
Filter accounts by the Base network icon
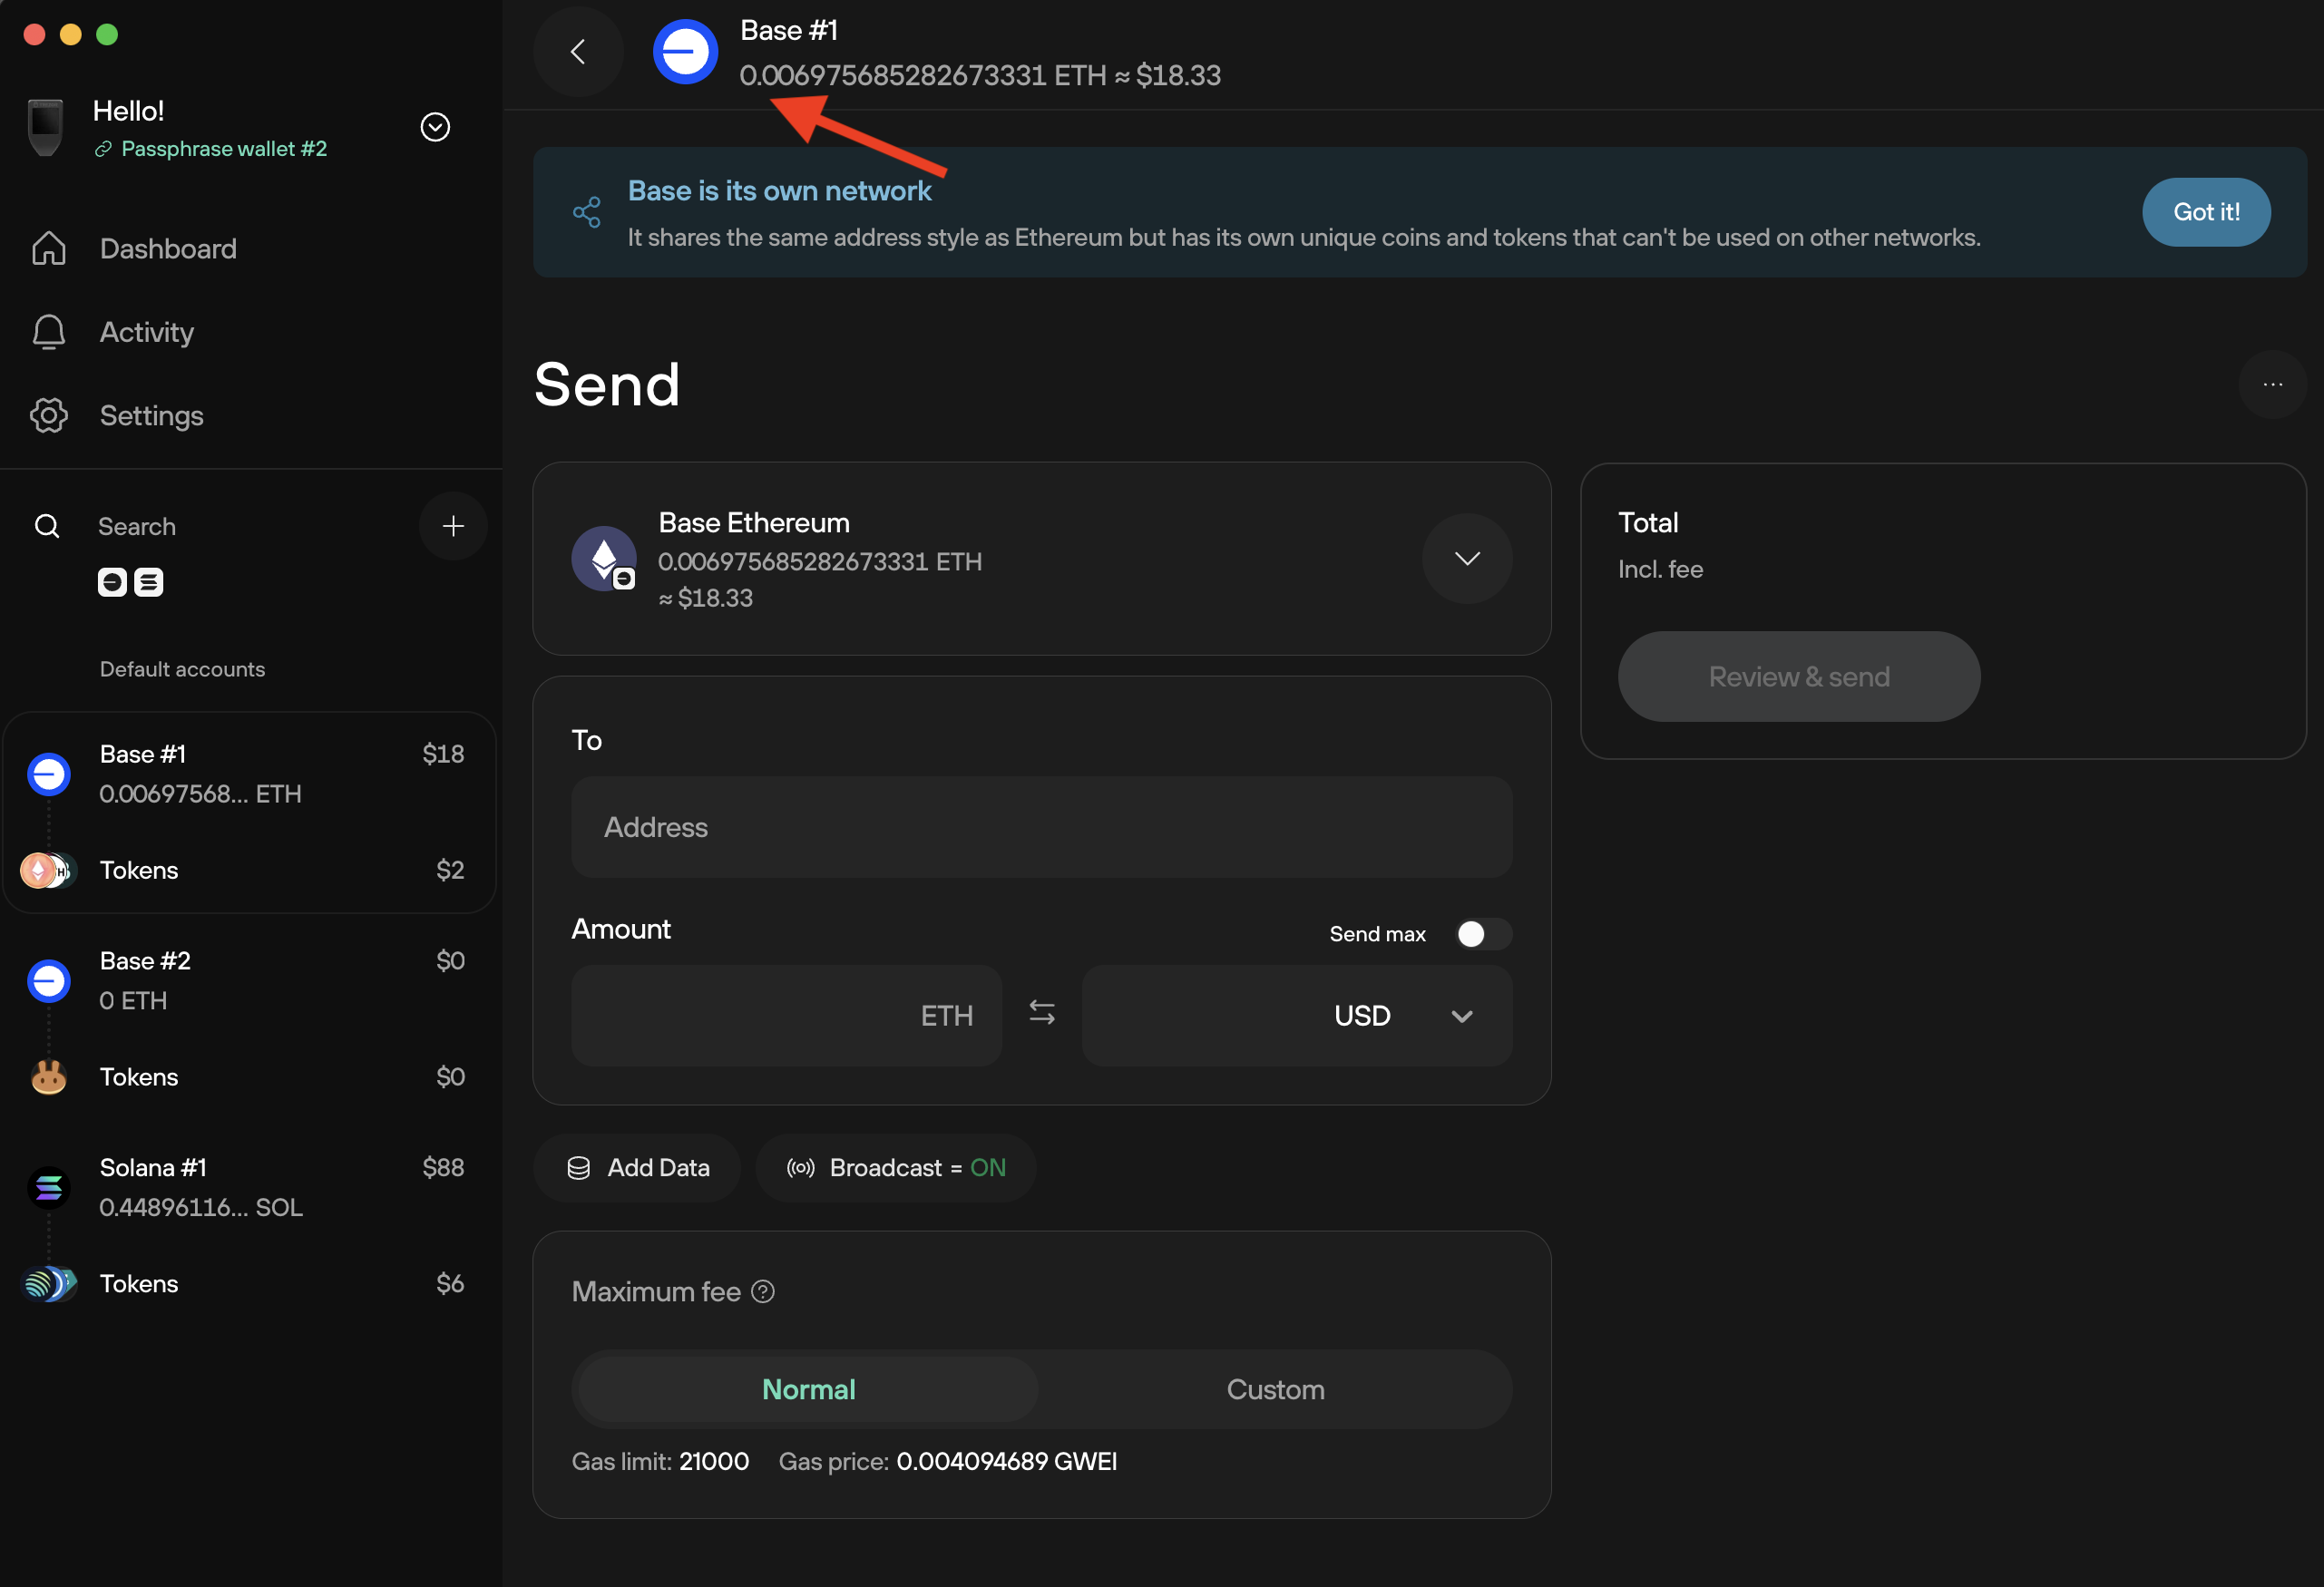(x=112, y=582)
